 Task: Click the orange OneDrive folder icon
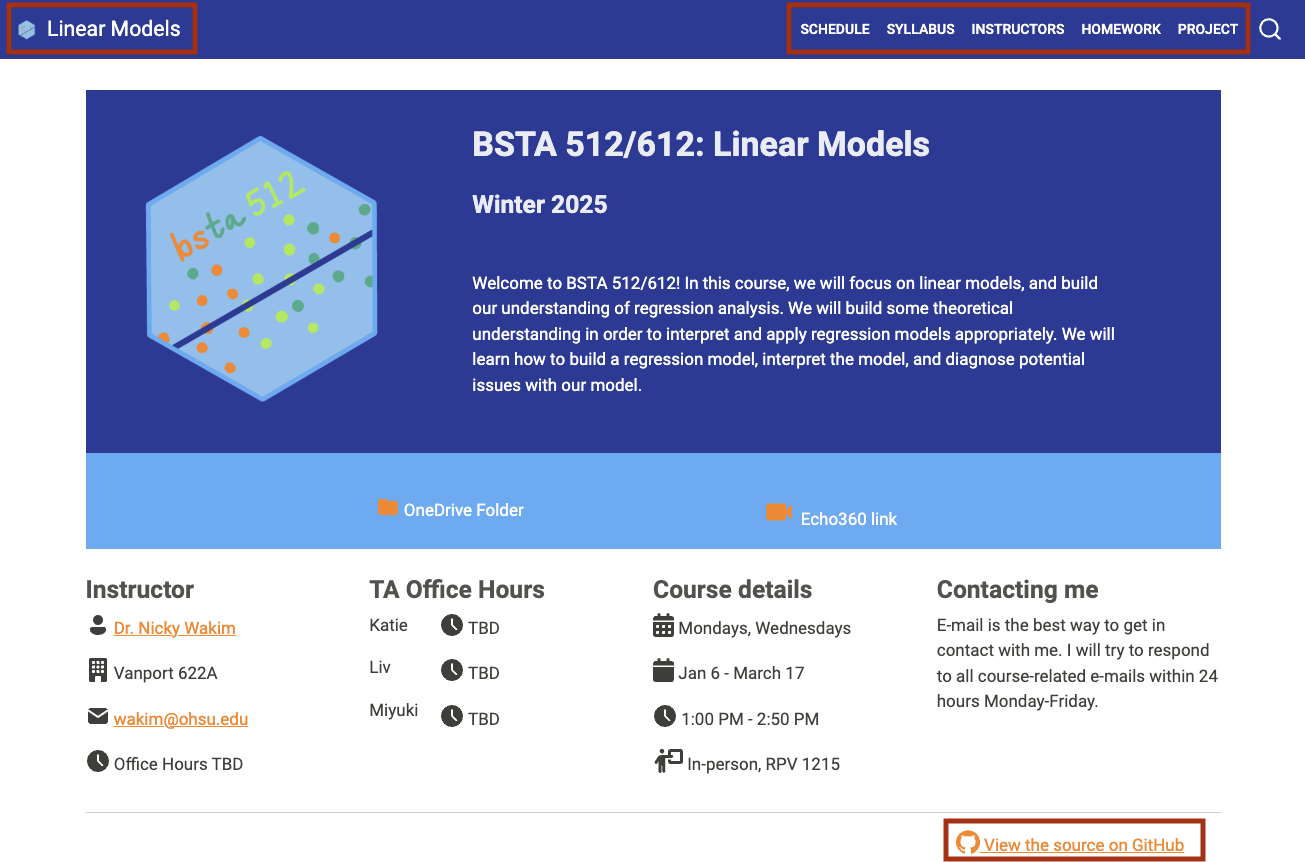click(387, 508)
